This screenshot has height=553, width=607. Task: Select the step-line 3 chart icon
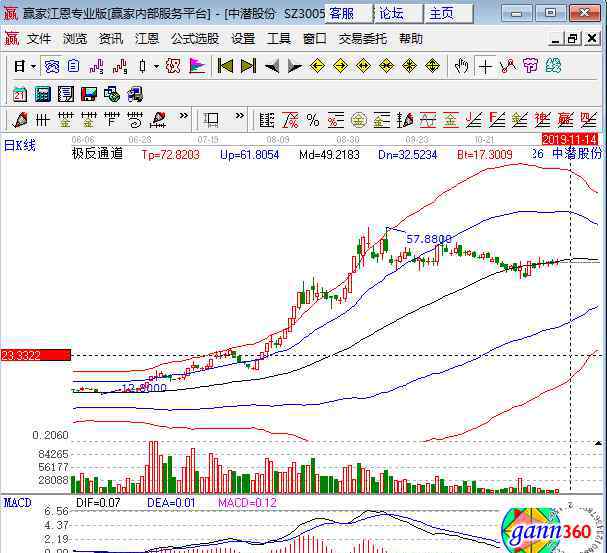tap(96, 66)
